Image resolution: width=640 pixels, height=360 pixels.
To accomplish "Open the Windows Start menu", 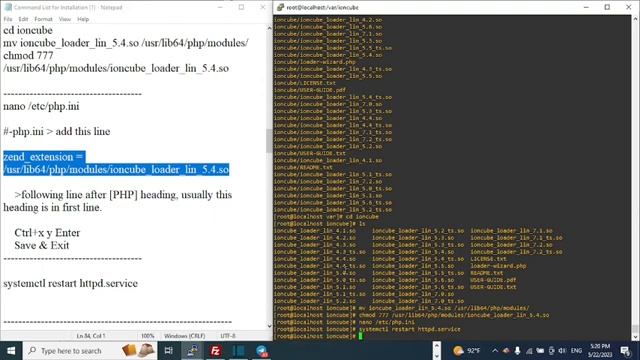I will pos(11,351).
